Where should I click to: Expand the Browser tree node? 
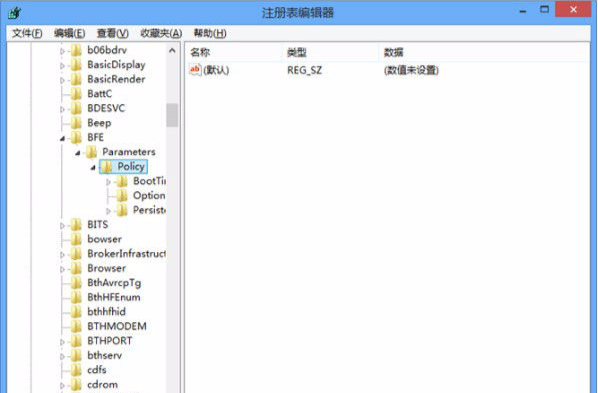pyautogui.click(x=62, y=269)
